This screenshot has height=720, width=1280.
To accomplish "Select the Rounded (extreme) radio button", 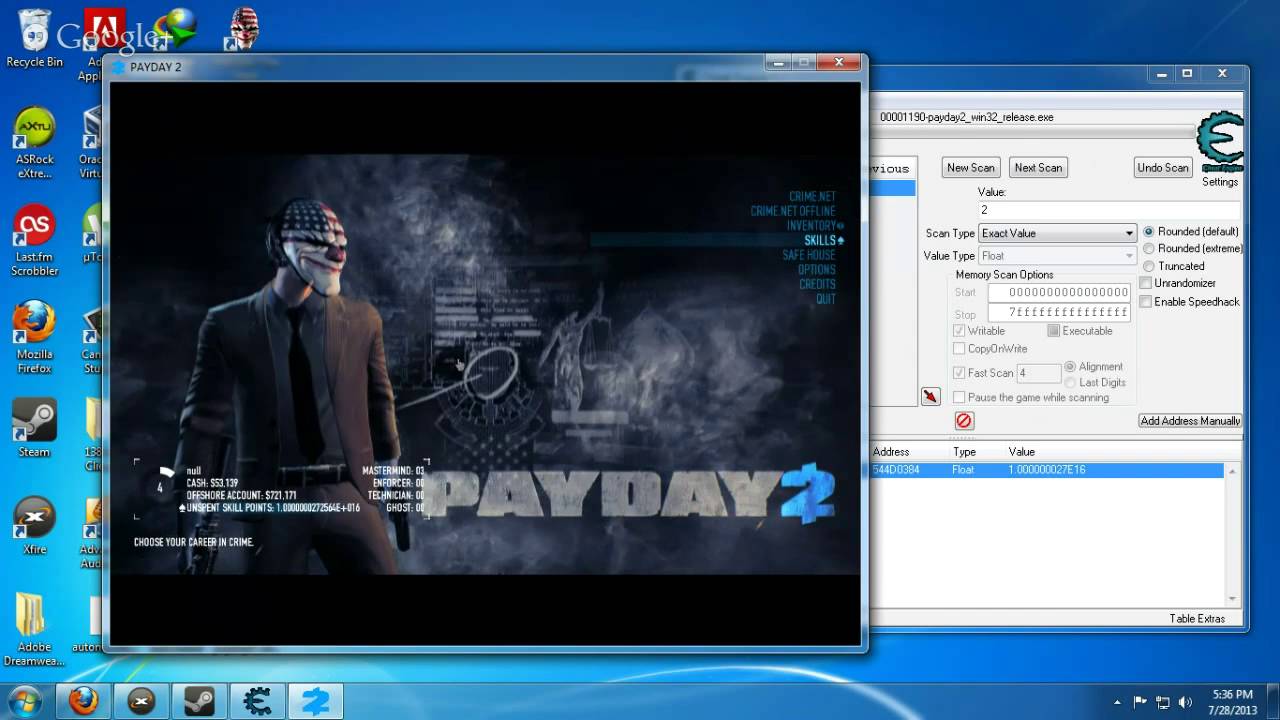I will tap(1149, 248).
